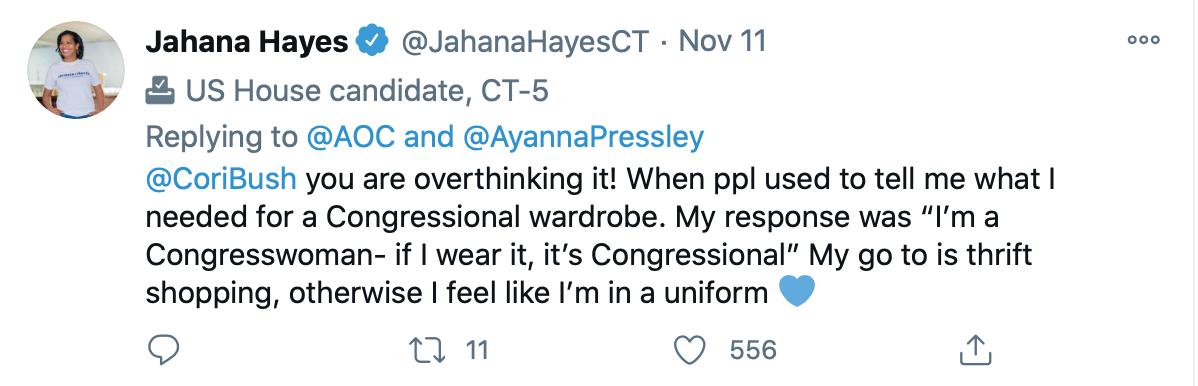The image size is (1198, 386).
Task: Click the blue verified badge
Action: (374, 41)
